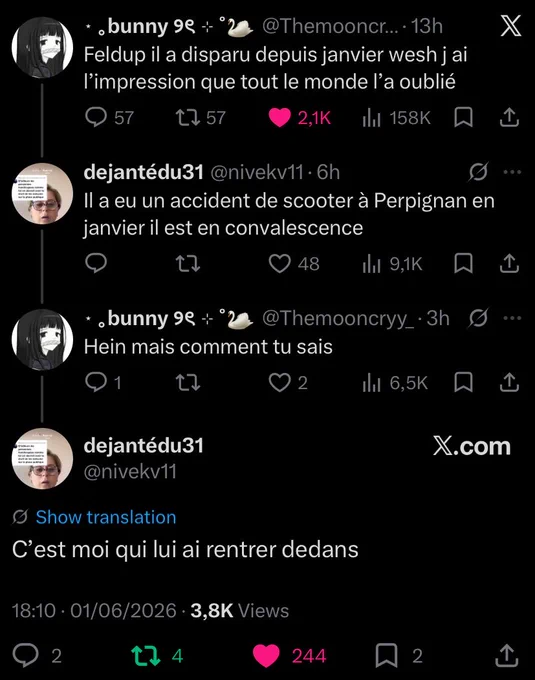Click Grok icon on scooter accident reply

tap(478, 172)
